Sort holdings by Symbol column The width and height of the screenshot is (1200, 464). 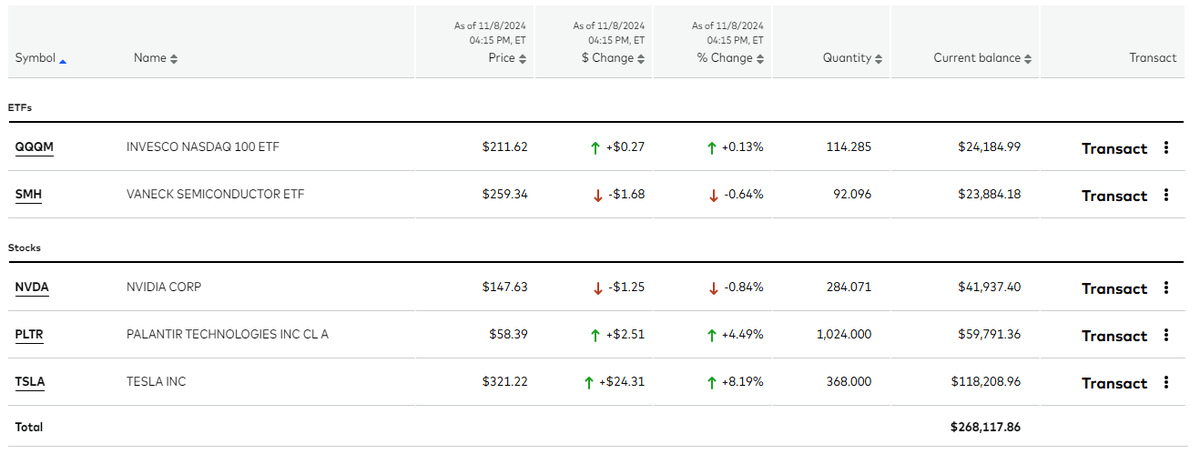click(41, 58)
